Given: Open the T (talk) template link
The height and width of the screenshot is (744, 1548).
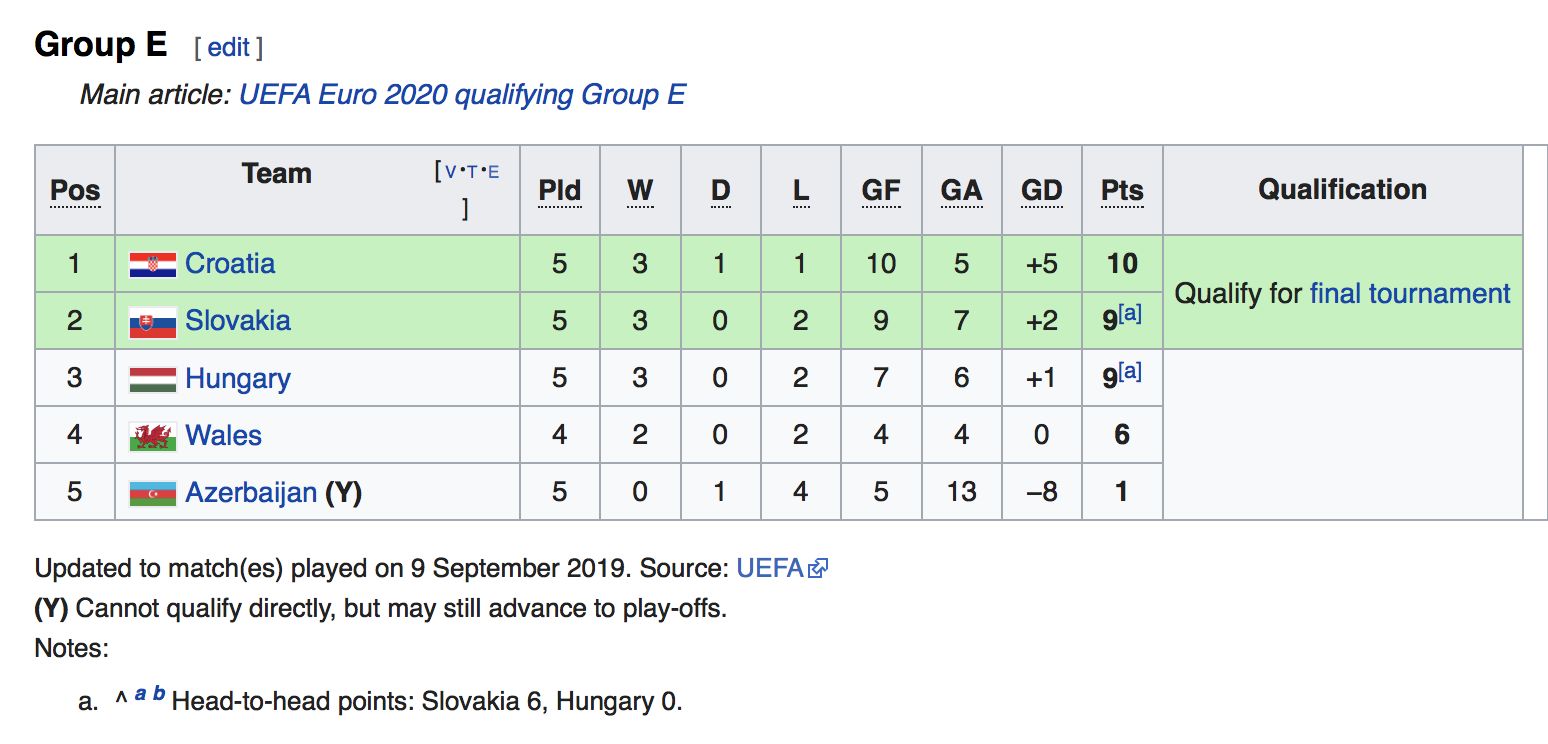Looking at the screenshot, I should [471, 172].
